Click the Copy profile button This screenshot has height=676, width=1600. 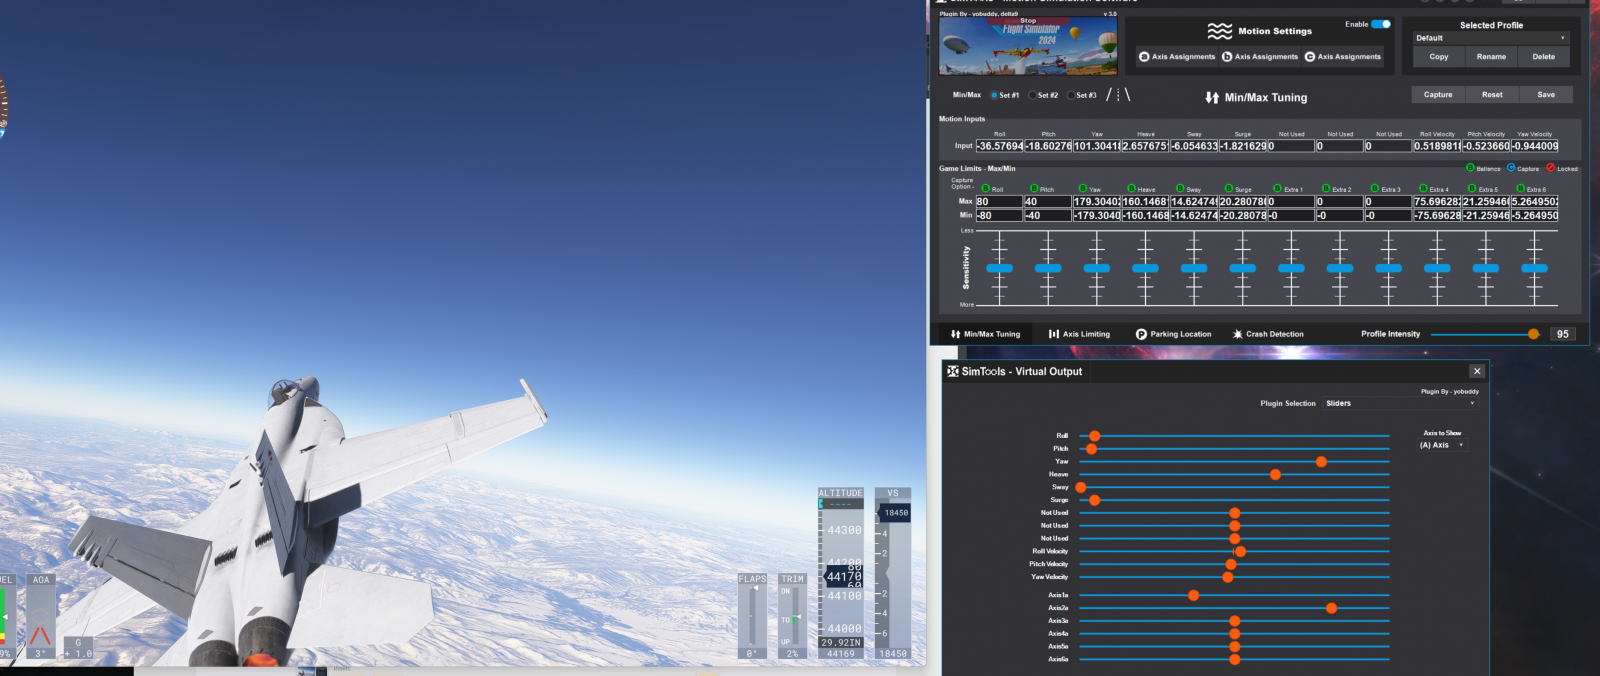[x=1439, y=57]
